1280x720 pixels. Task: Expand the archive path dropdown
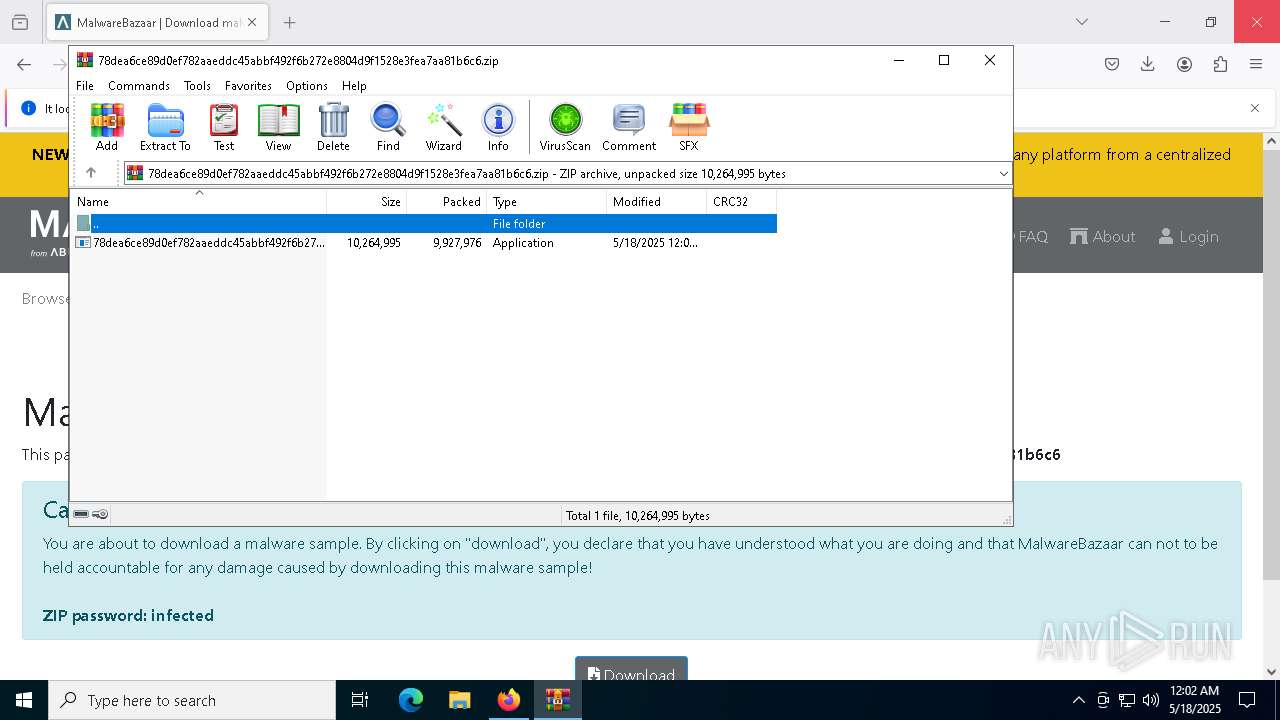[1003, 173]
